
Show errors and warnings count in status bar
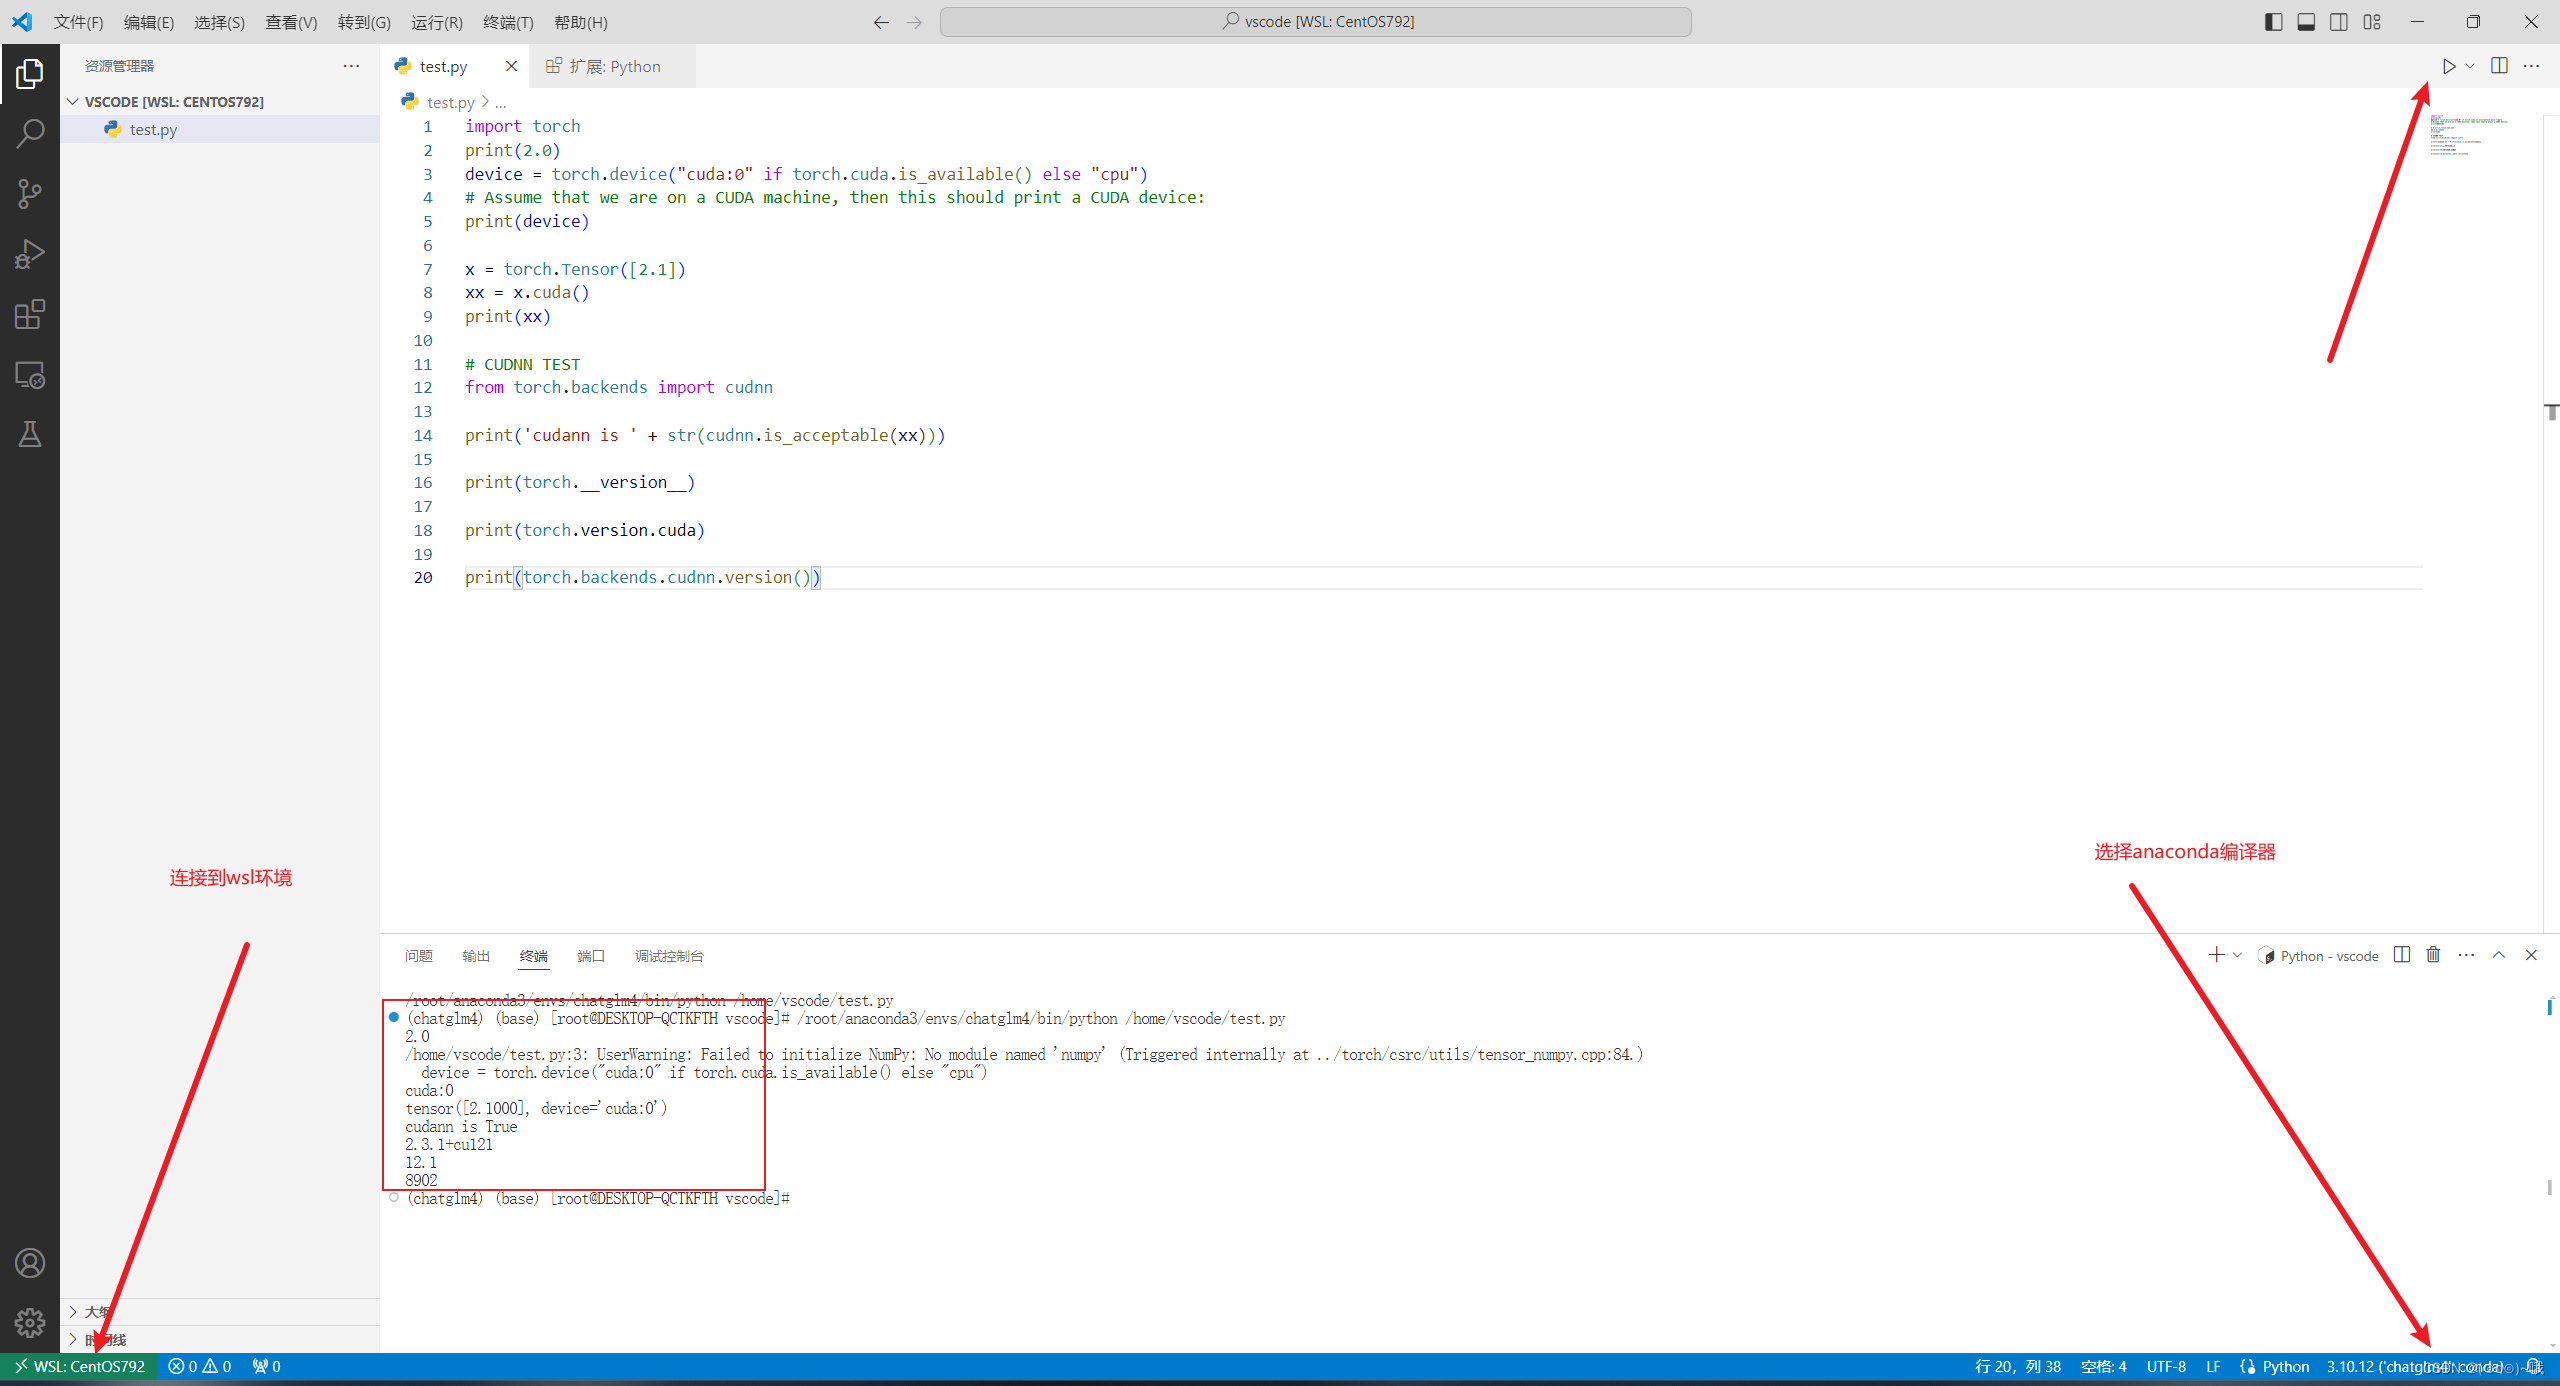tap(200, 1366)
